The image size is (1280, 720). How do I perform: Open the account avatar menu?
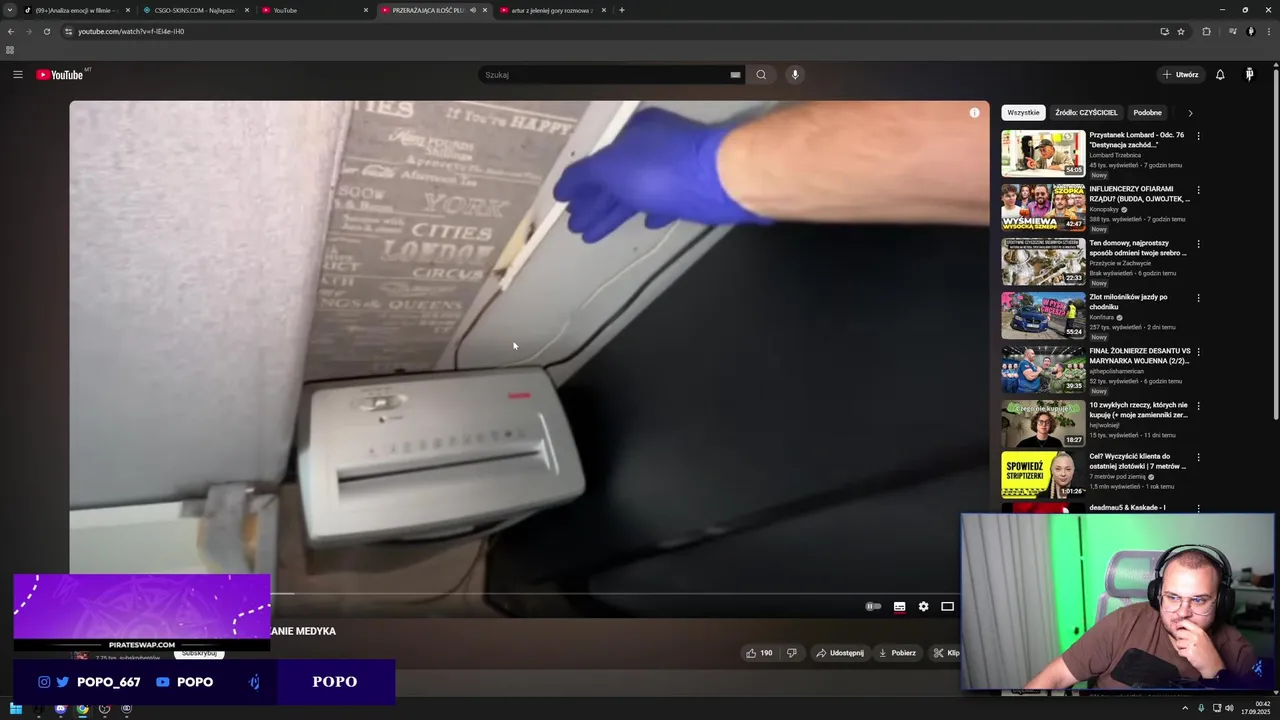tap(1249, 75)
